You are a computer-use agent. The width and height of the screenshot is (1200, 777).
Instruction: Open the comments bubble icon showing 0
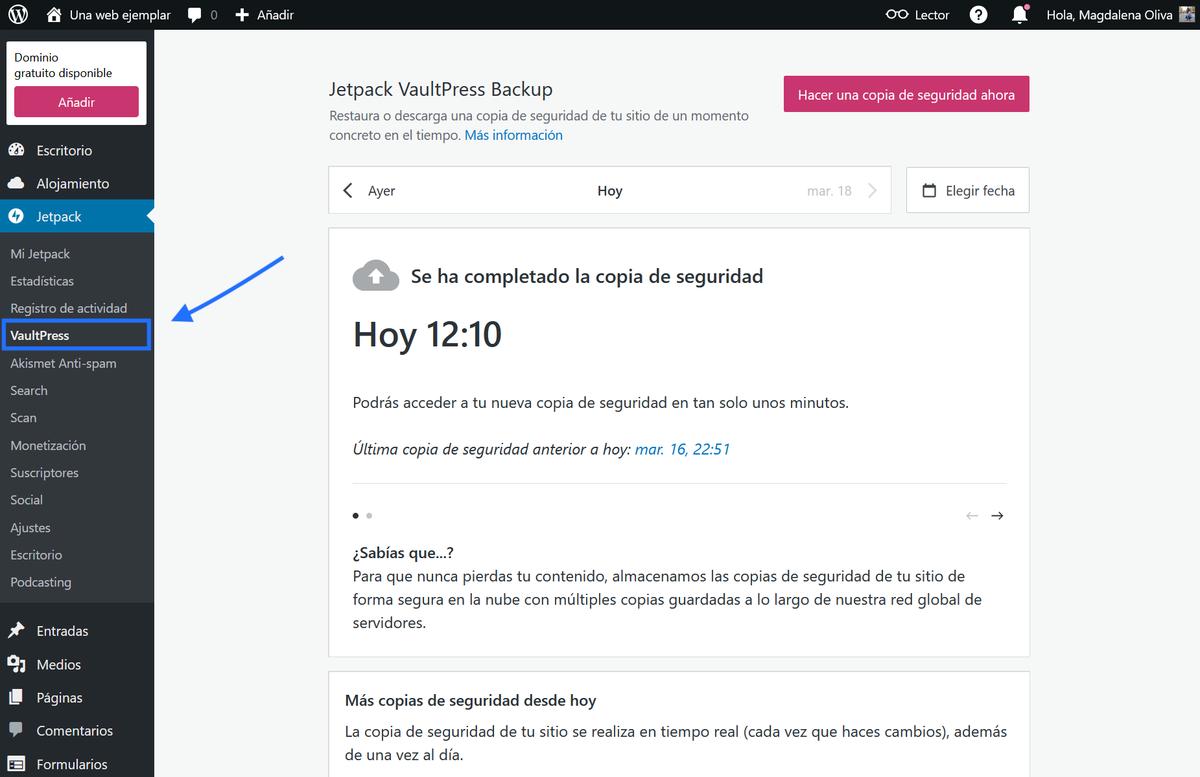click(197, 14)
